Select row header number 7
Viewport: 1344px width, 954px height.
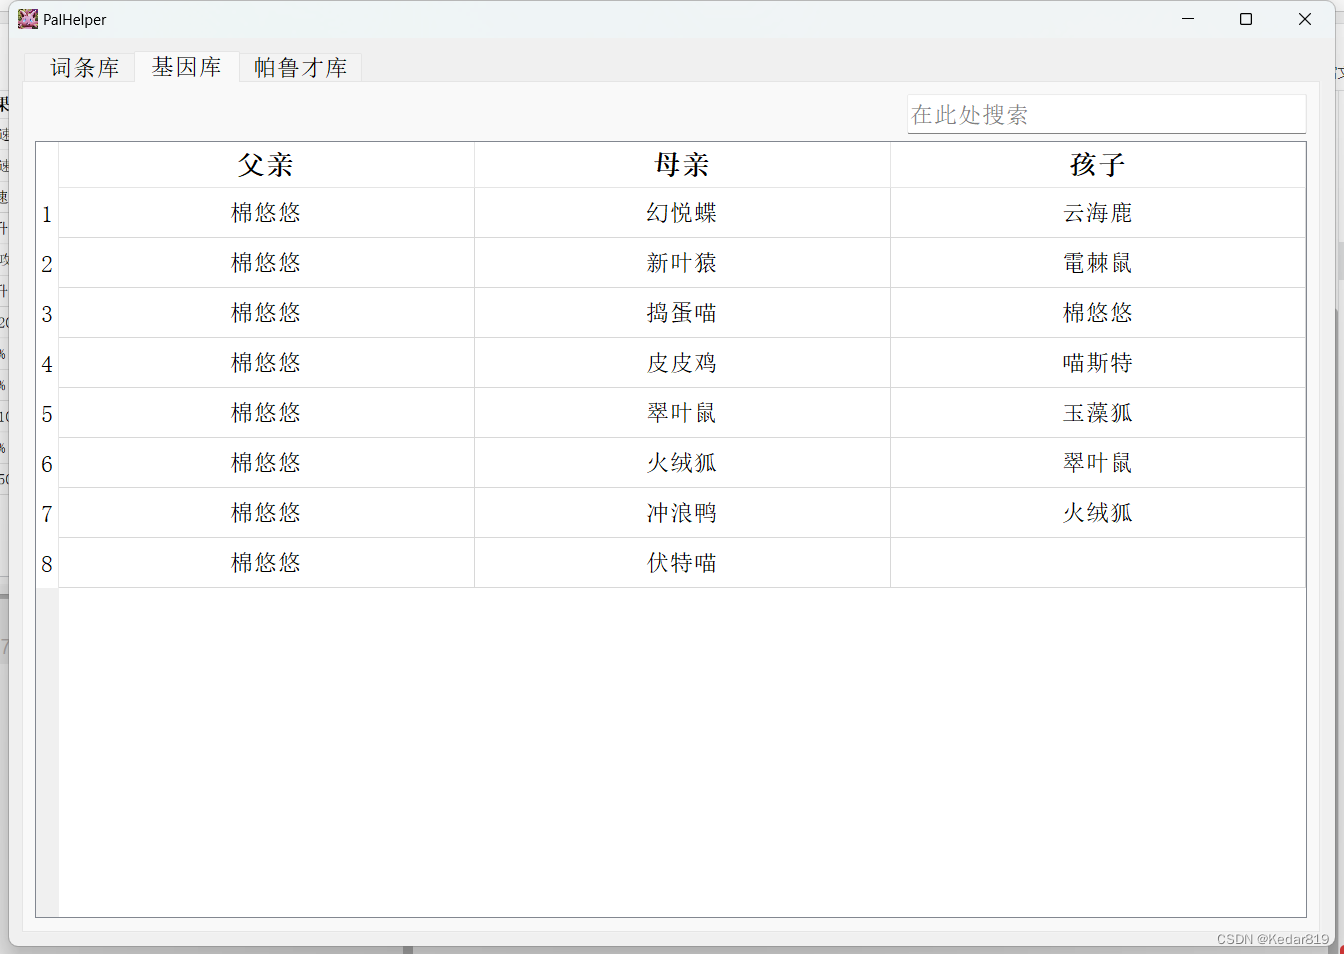point(47,513)
